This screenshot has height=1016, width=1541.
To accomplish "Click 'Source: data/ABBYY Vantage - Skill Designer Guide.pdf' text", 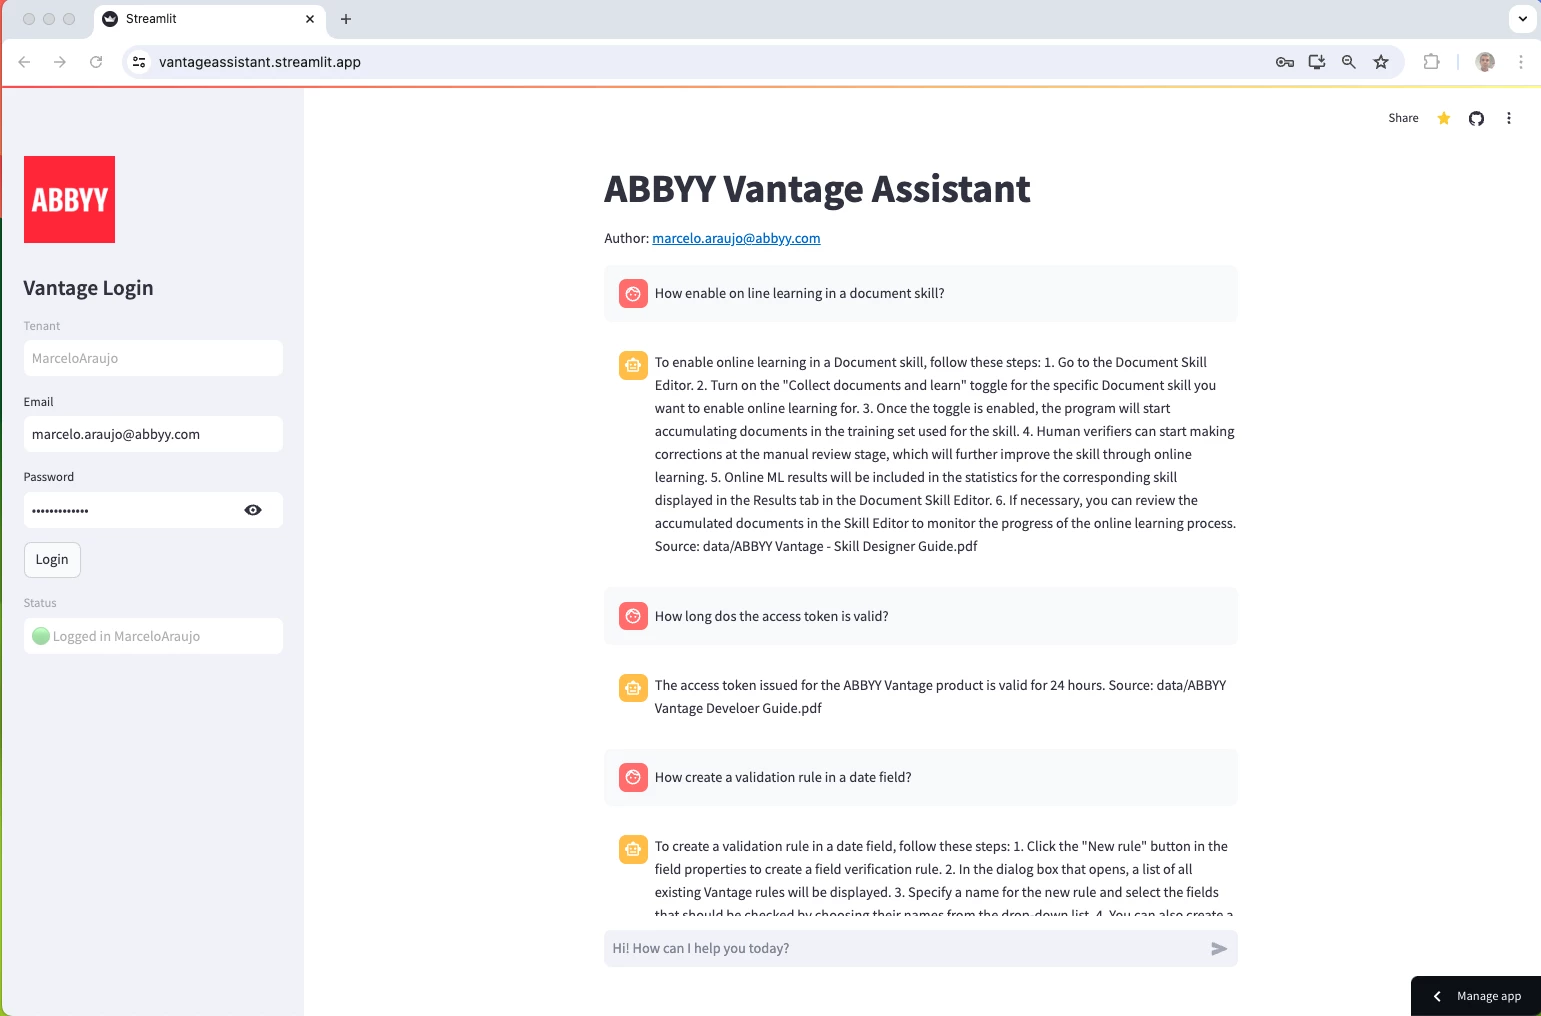I will 816,546.
